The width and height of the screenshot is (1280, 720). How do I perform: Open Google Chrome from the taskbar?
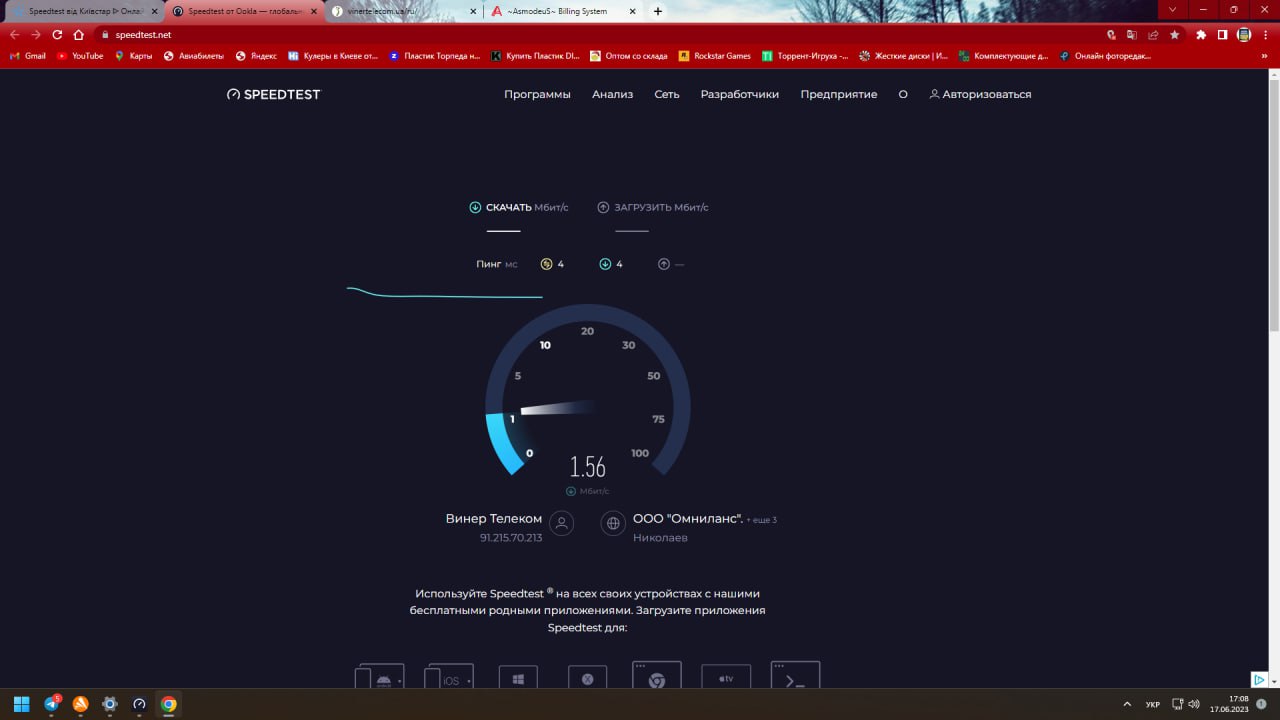click(x=169, y=704)
